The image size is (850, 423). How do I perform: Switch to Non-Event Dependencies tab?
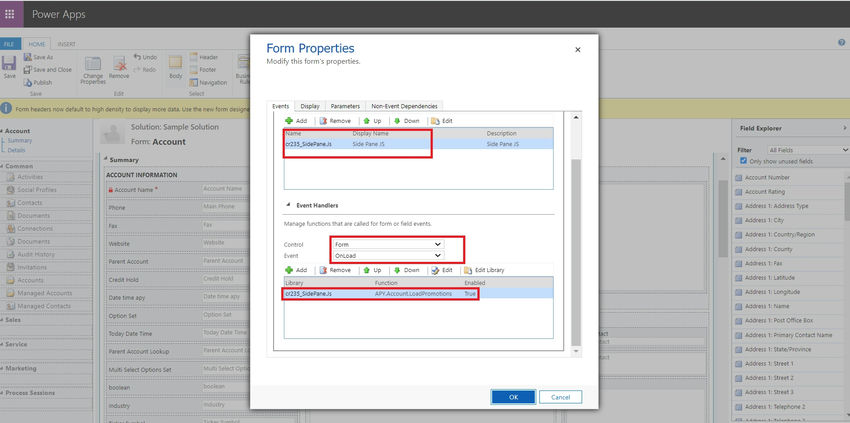pyautogui.click(x=405, y=106)
